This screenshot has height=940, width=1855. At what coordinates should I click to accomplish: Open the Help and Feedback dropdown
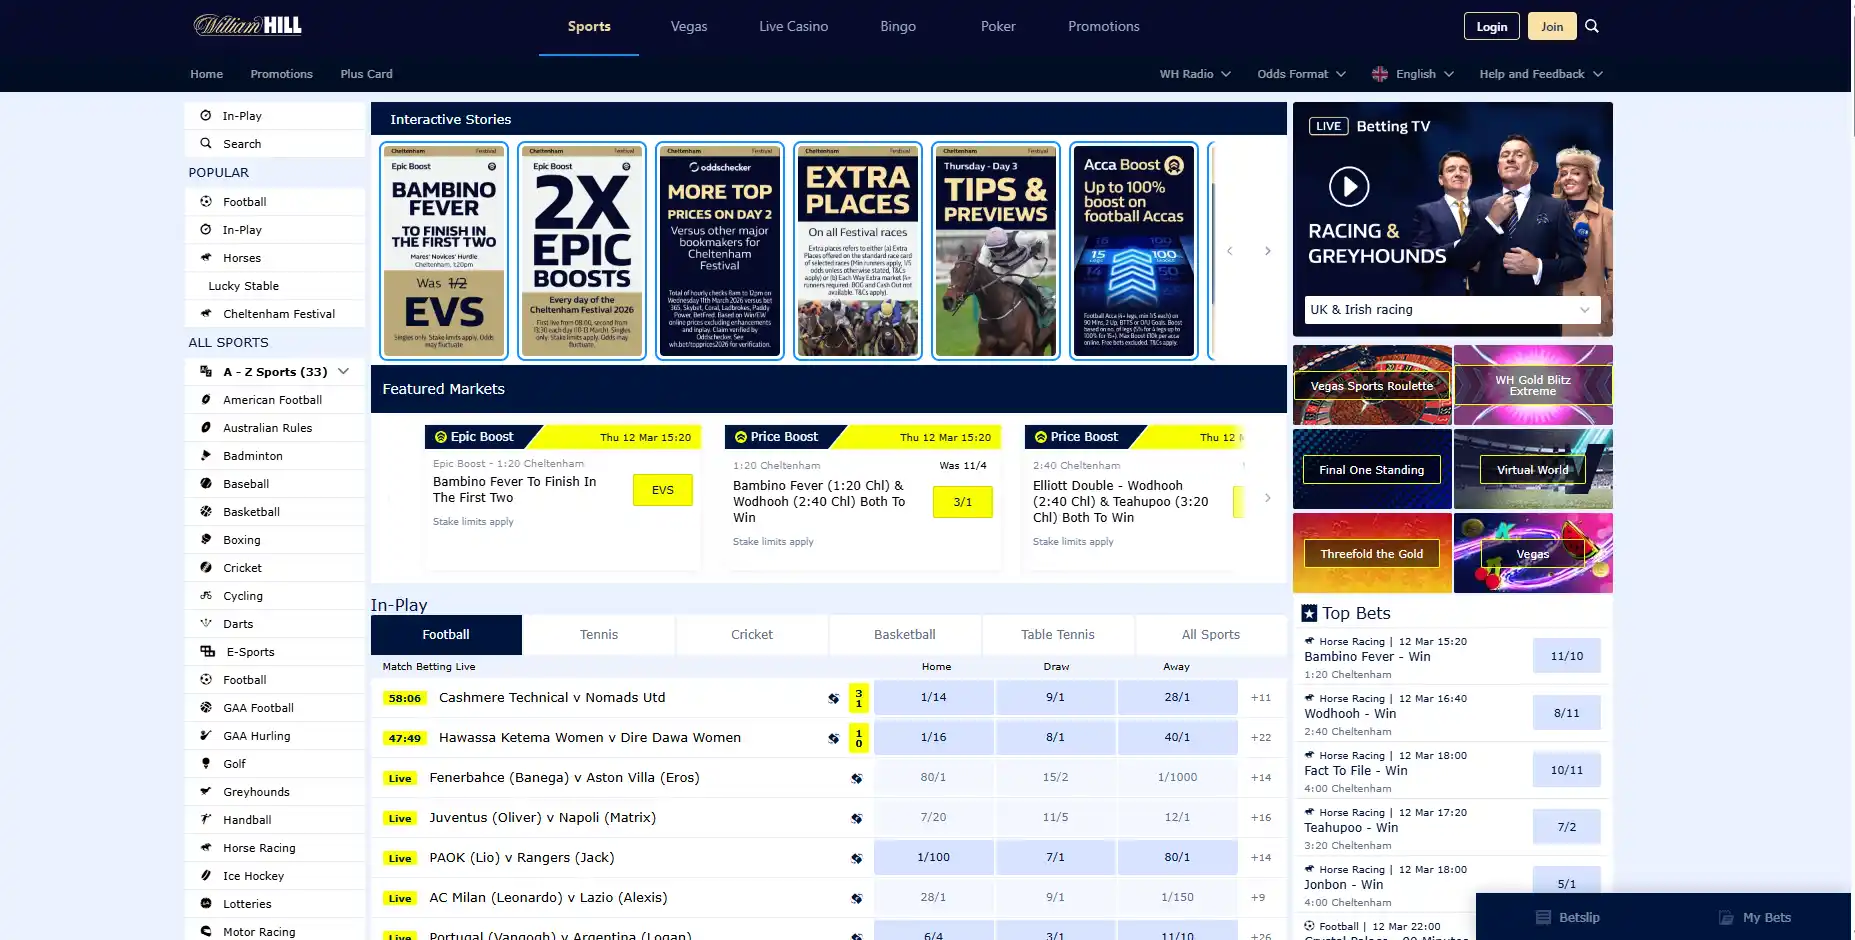pyautogui.click(x=1541, y=74)
